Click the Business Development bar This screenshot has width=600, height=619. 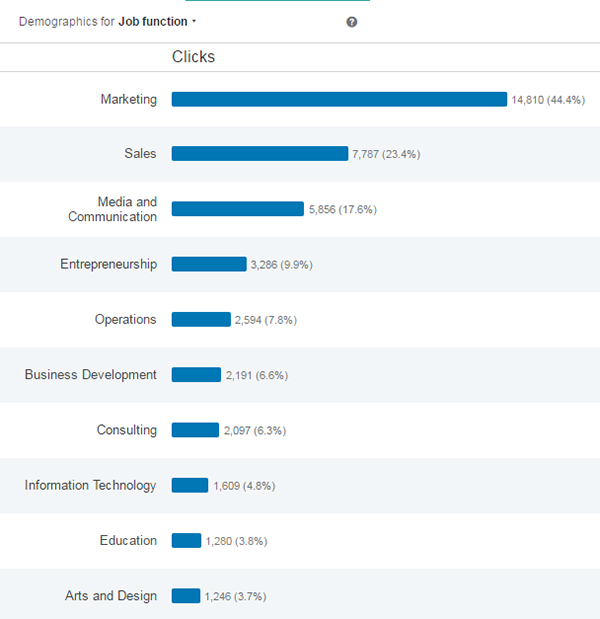coord(196,375)
